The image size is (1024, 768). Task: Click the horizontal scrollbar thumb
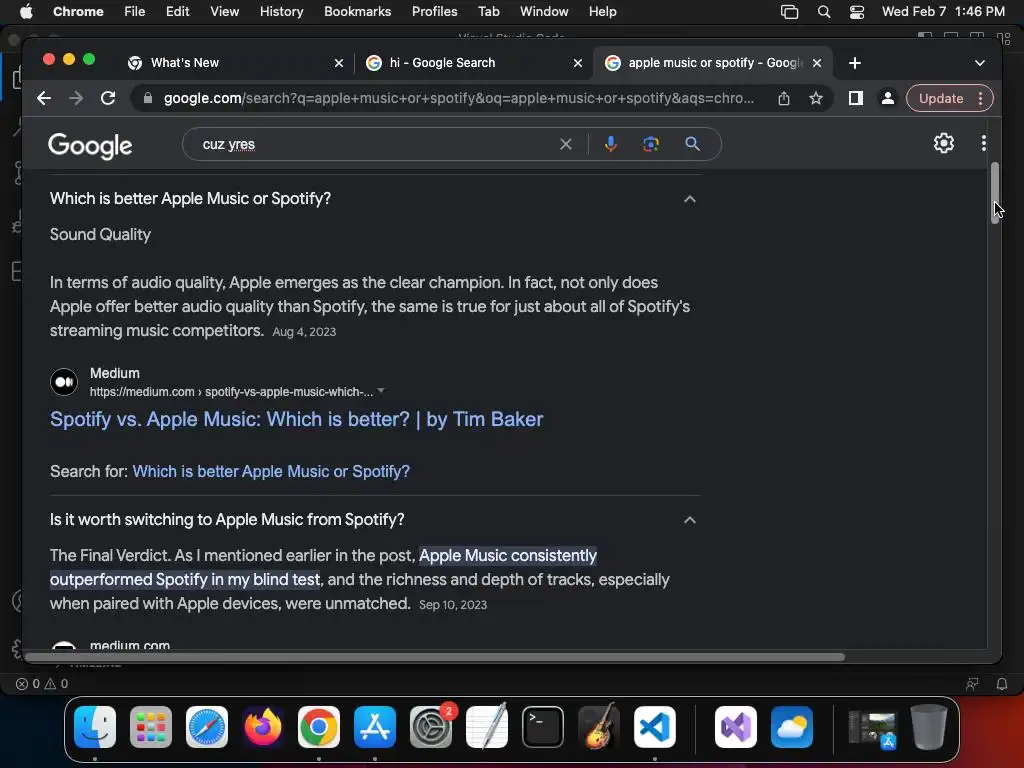click(x=435, y=656)
